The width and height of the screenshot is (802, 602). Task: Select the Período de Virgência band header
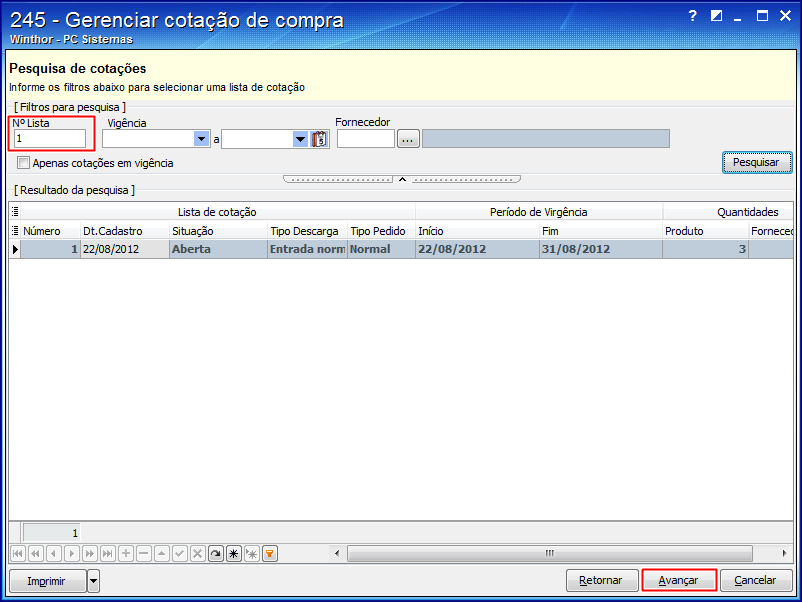(x=539, y=212)
